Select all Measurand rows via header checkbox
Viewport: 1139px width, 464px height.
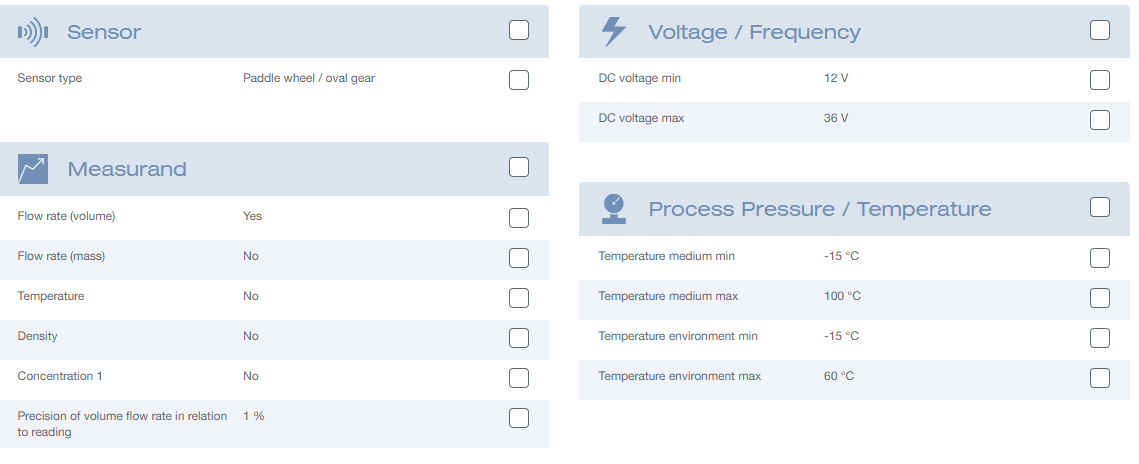point(519,168)
